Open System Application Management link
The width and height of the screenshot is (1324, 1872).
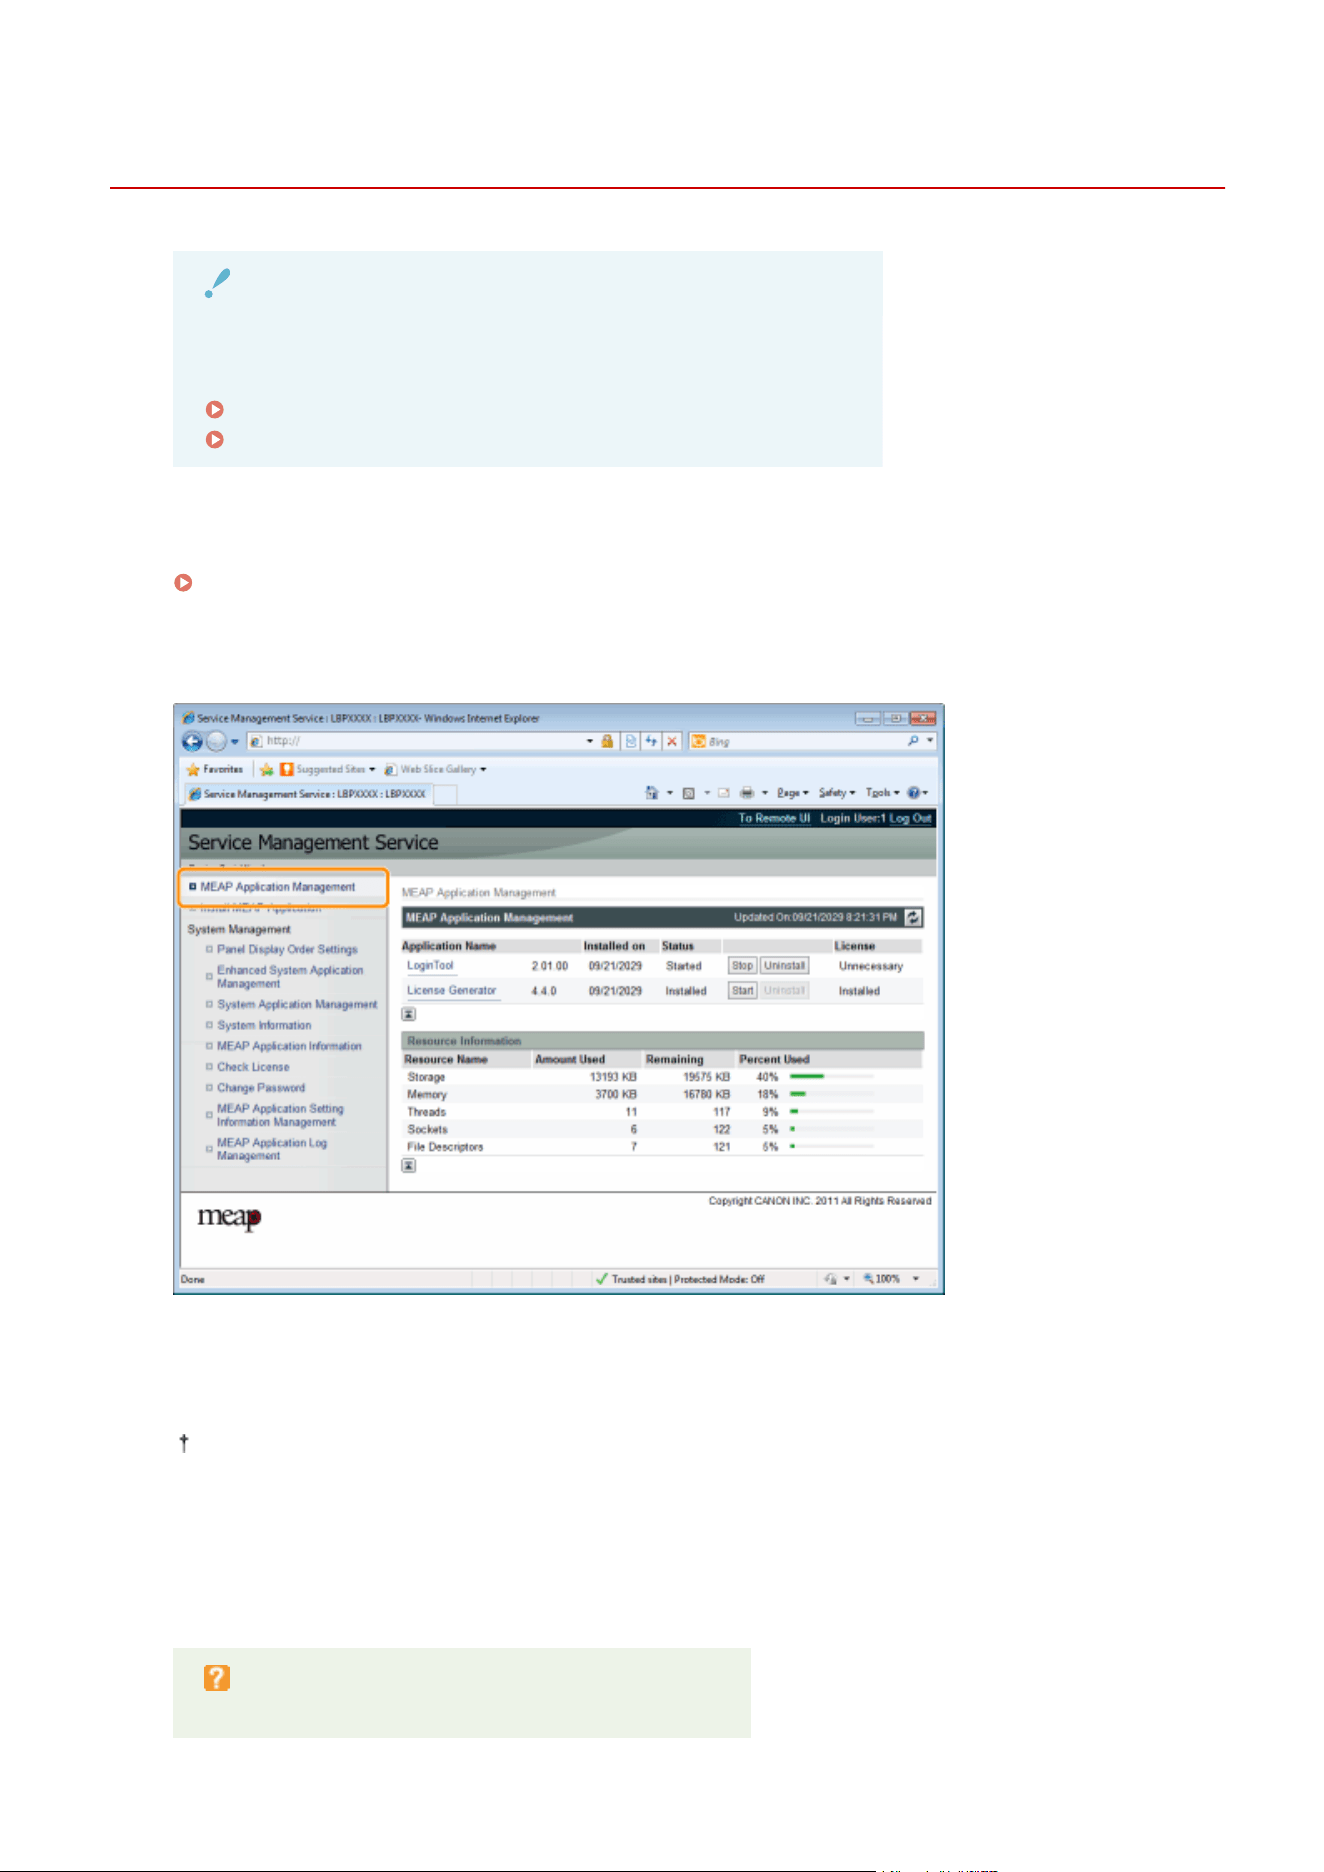[x=297, y=1004]
